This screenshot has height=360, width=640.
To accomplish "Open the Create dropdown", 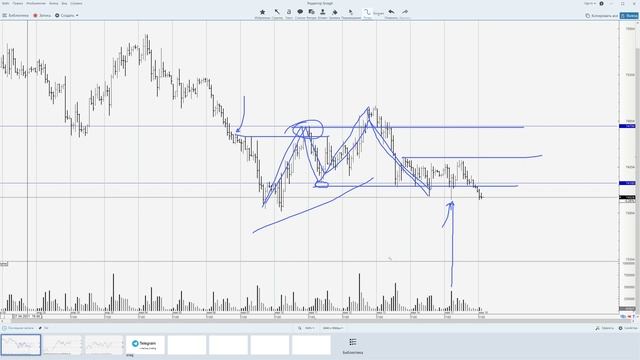I will coord(67,16).
